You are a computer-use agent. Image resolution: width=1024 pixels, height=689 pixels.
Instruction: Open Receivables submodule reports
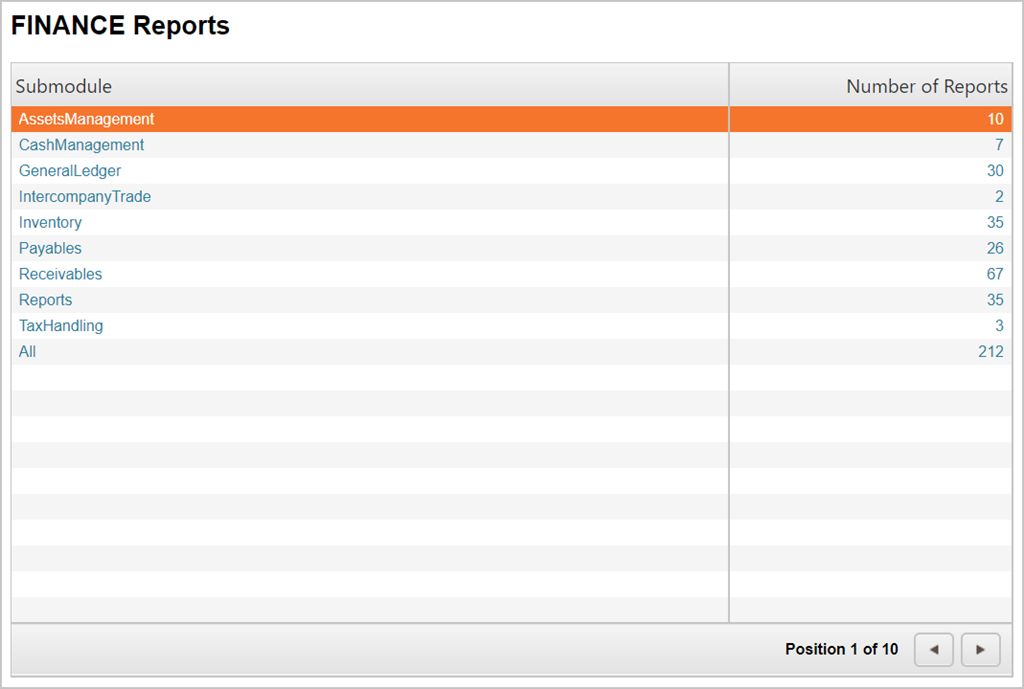(x=60, y=275)
